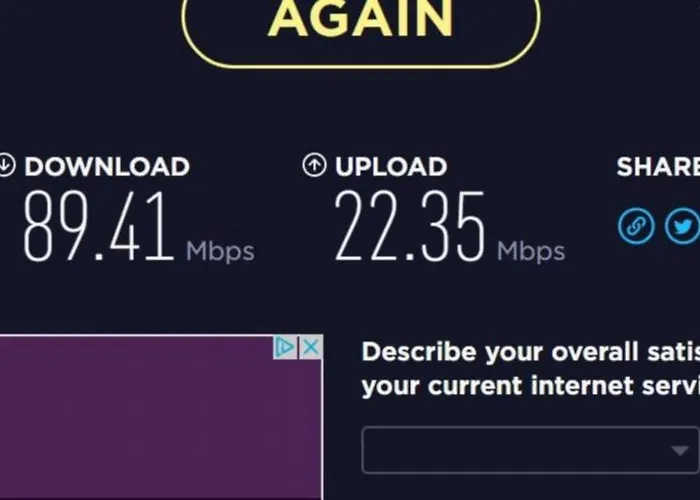Click the 22.35 upload speed value

click(409, 226)
